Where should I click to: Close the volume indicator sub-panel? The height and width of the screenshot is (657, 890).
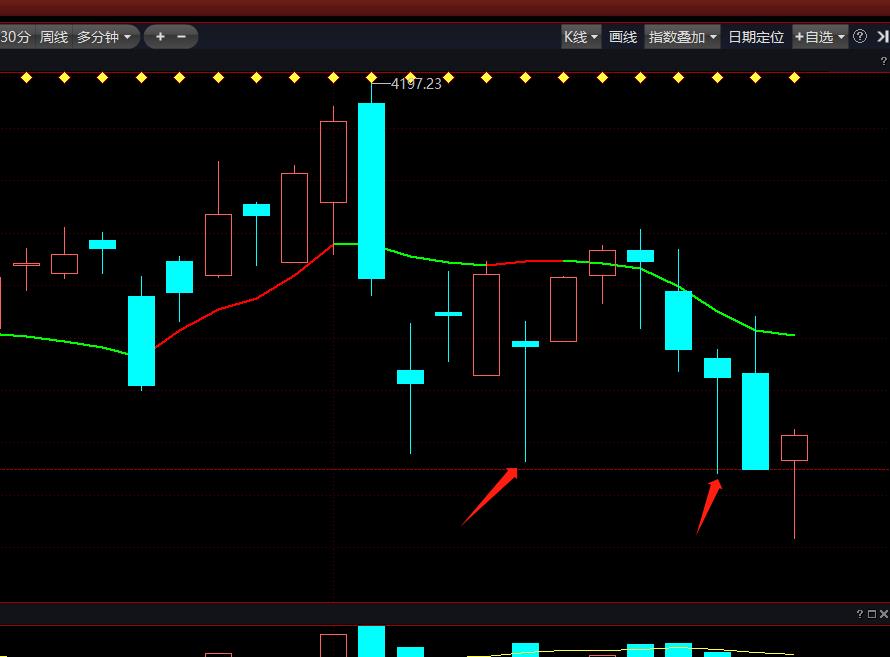[883, 614]
